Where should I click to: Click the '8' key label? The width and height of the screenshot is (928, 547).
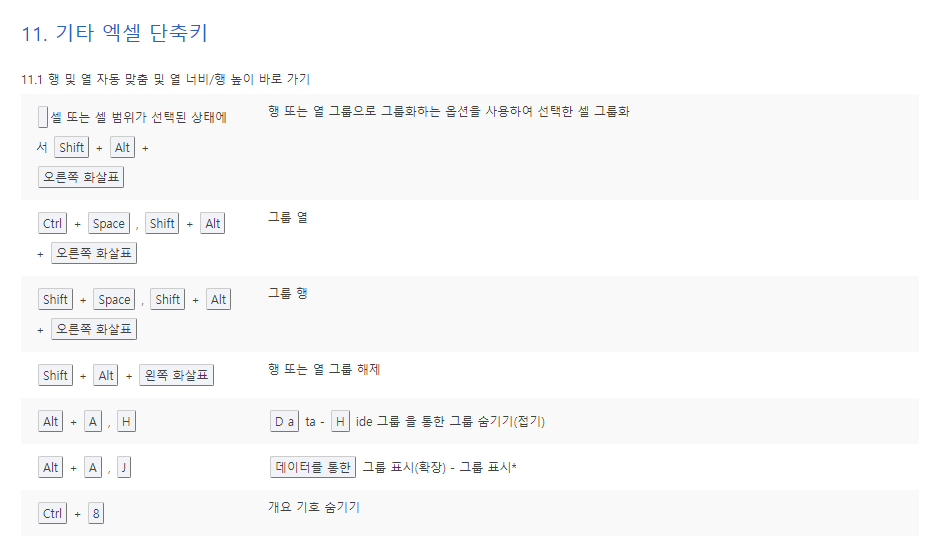(x=96, y=513)
